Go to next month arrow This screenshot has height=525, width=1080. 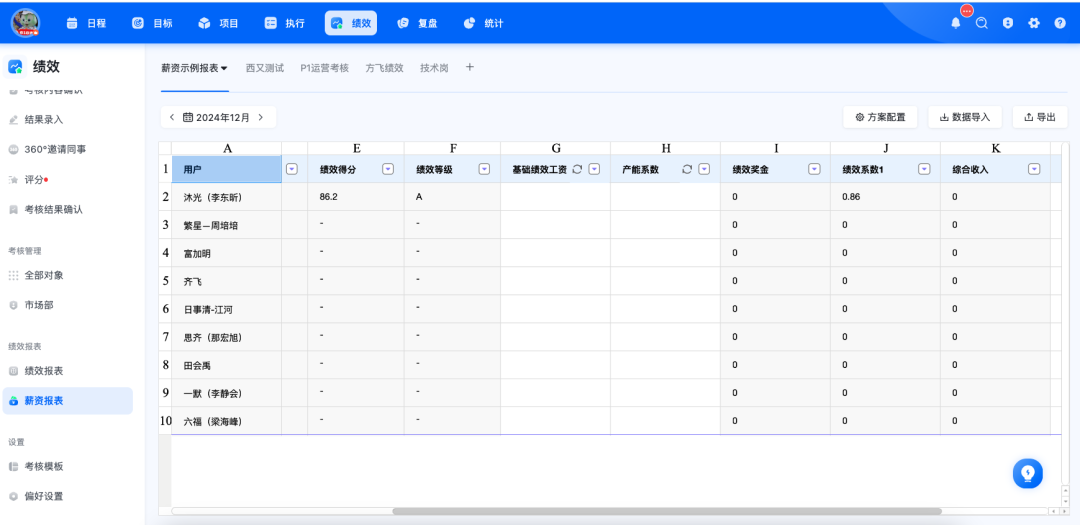coord(260,117)
